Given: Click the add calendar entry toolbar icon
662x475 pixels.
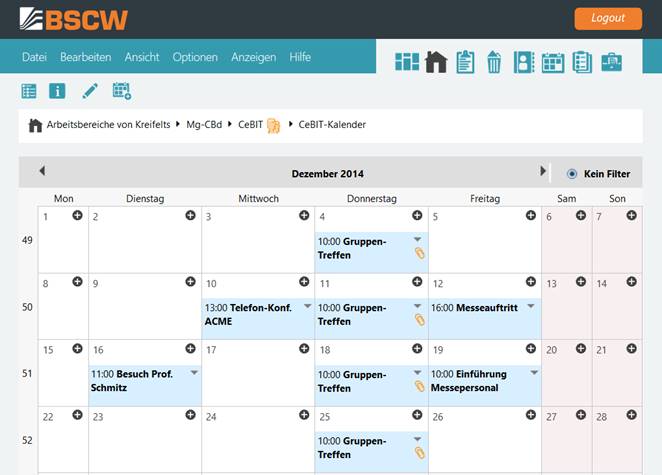Looking at the screenshot, I should tap(122, 92).
